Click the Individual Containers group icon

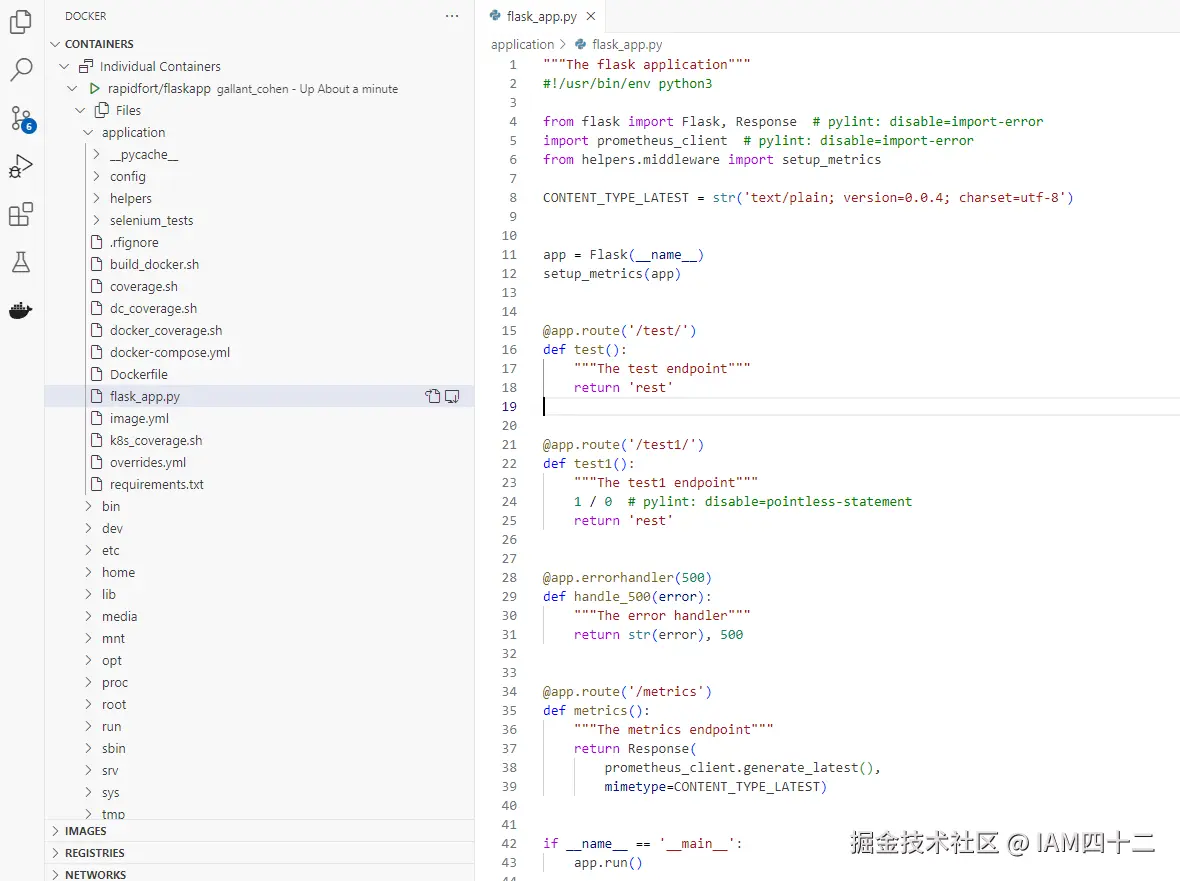click(x=87, y=66)
